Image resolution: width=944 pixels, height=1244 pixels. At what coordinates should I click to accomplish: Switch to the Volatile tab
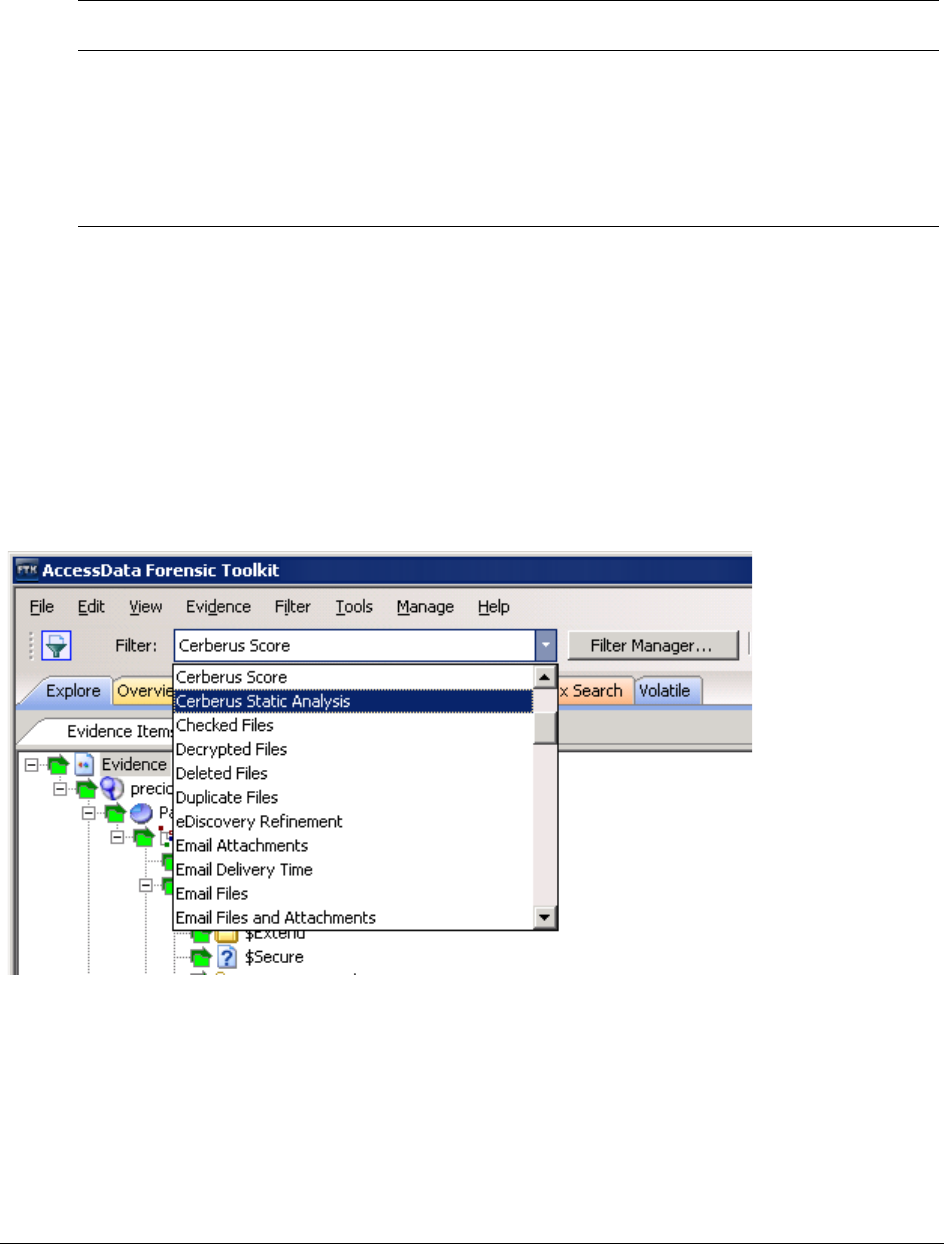[669, 691]
